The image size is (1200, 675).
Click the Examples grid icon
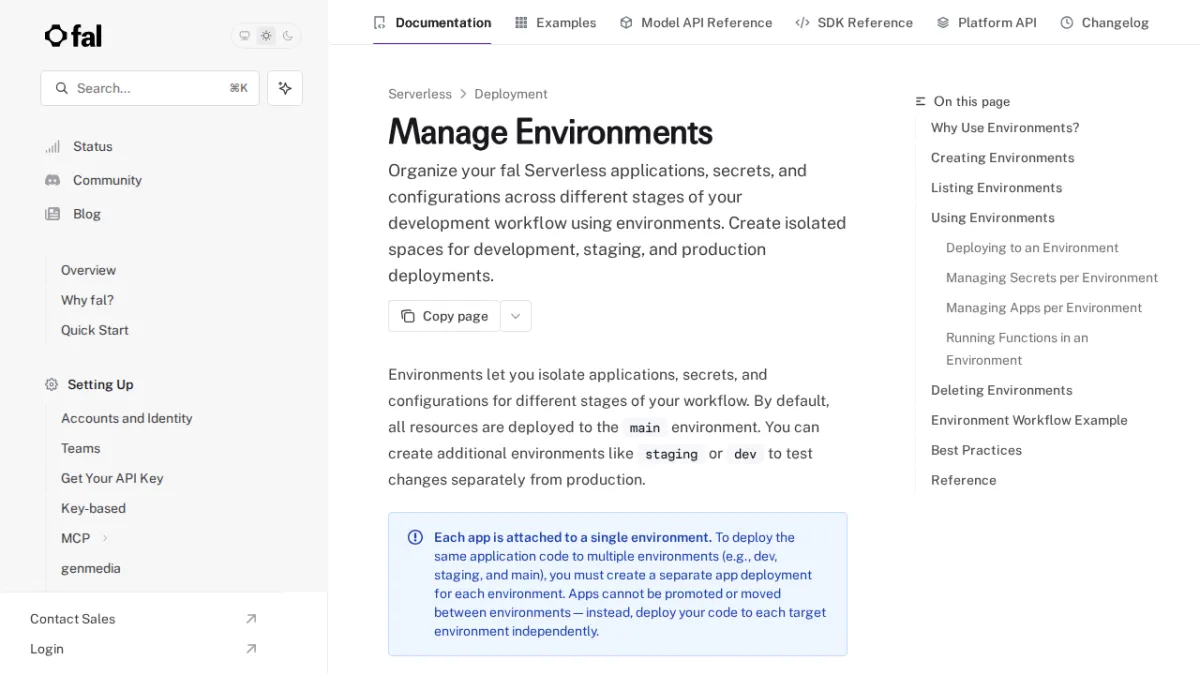pos(521,22)
